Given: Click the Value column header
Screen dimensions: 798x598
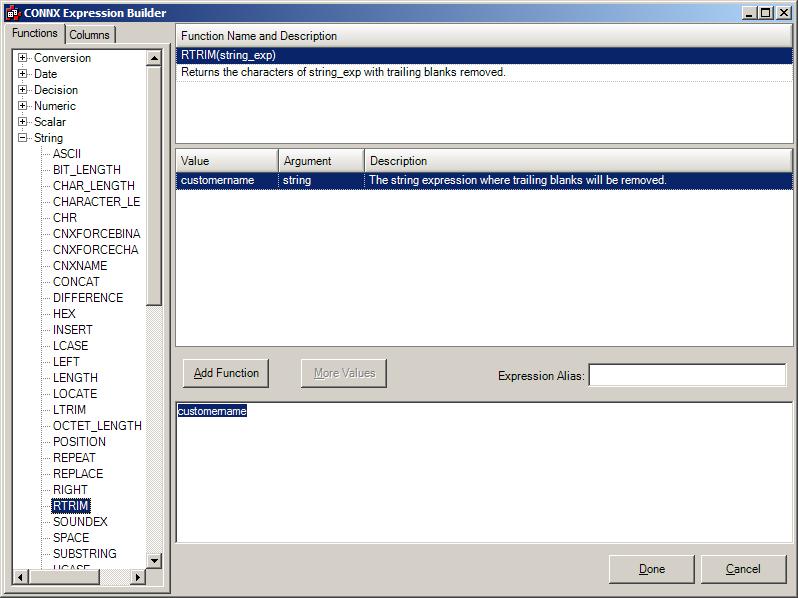Looking at the screenshot, I should [x=227, y=161].
